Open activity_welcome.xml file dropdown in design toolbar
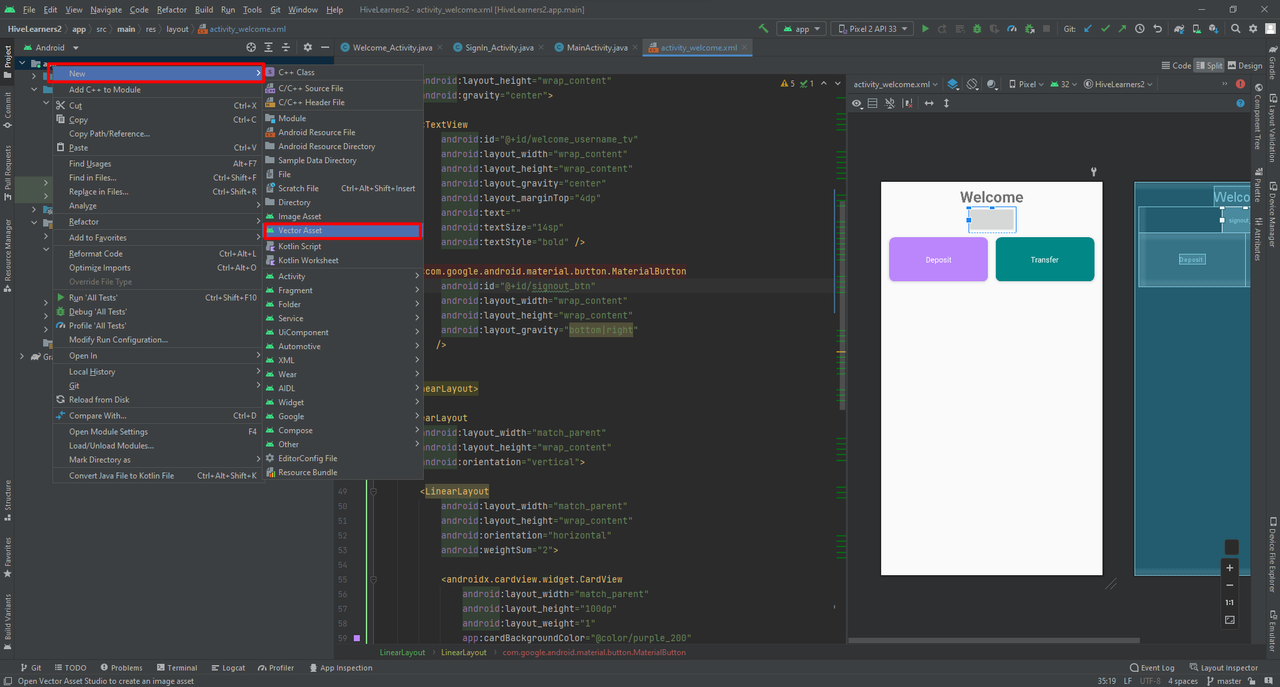Image resolution: width=1280 pixels, height=687 pixels. [x=896, y=84]
